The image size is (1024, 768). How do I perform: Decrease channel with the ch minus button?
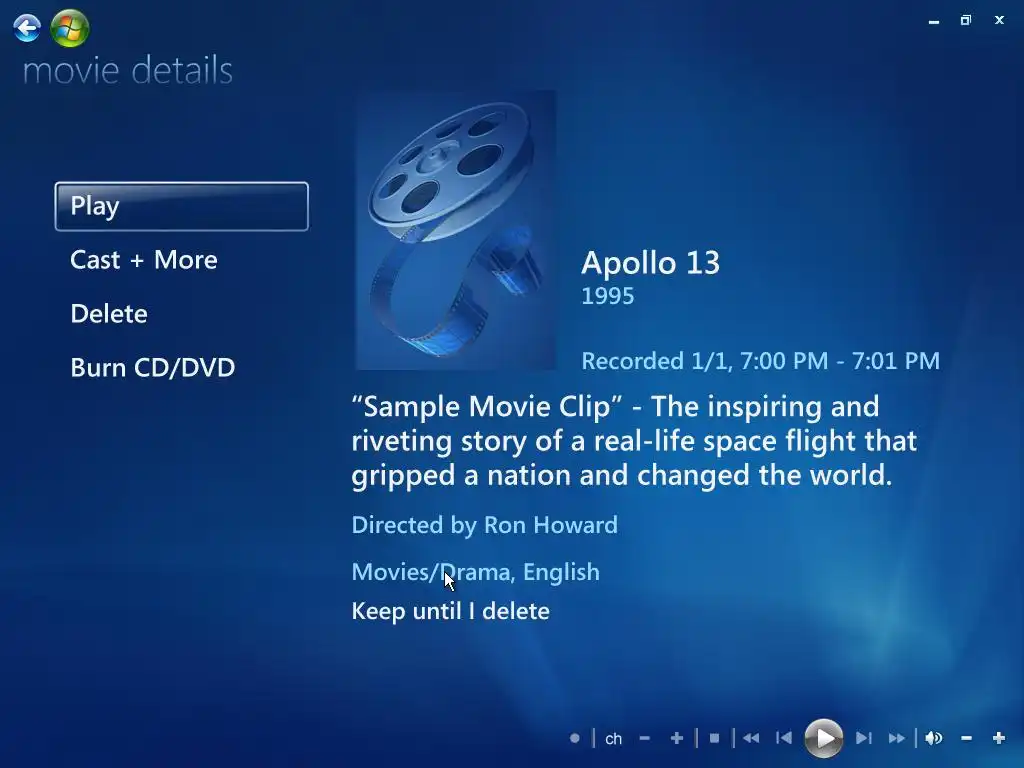pos(645,739)
